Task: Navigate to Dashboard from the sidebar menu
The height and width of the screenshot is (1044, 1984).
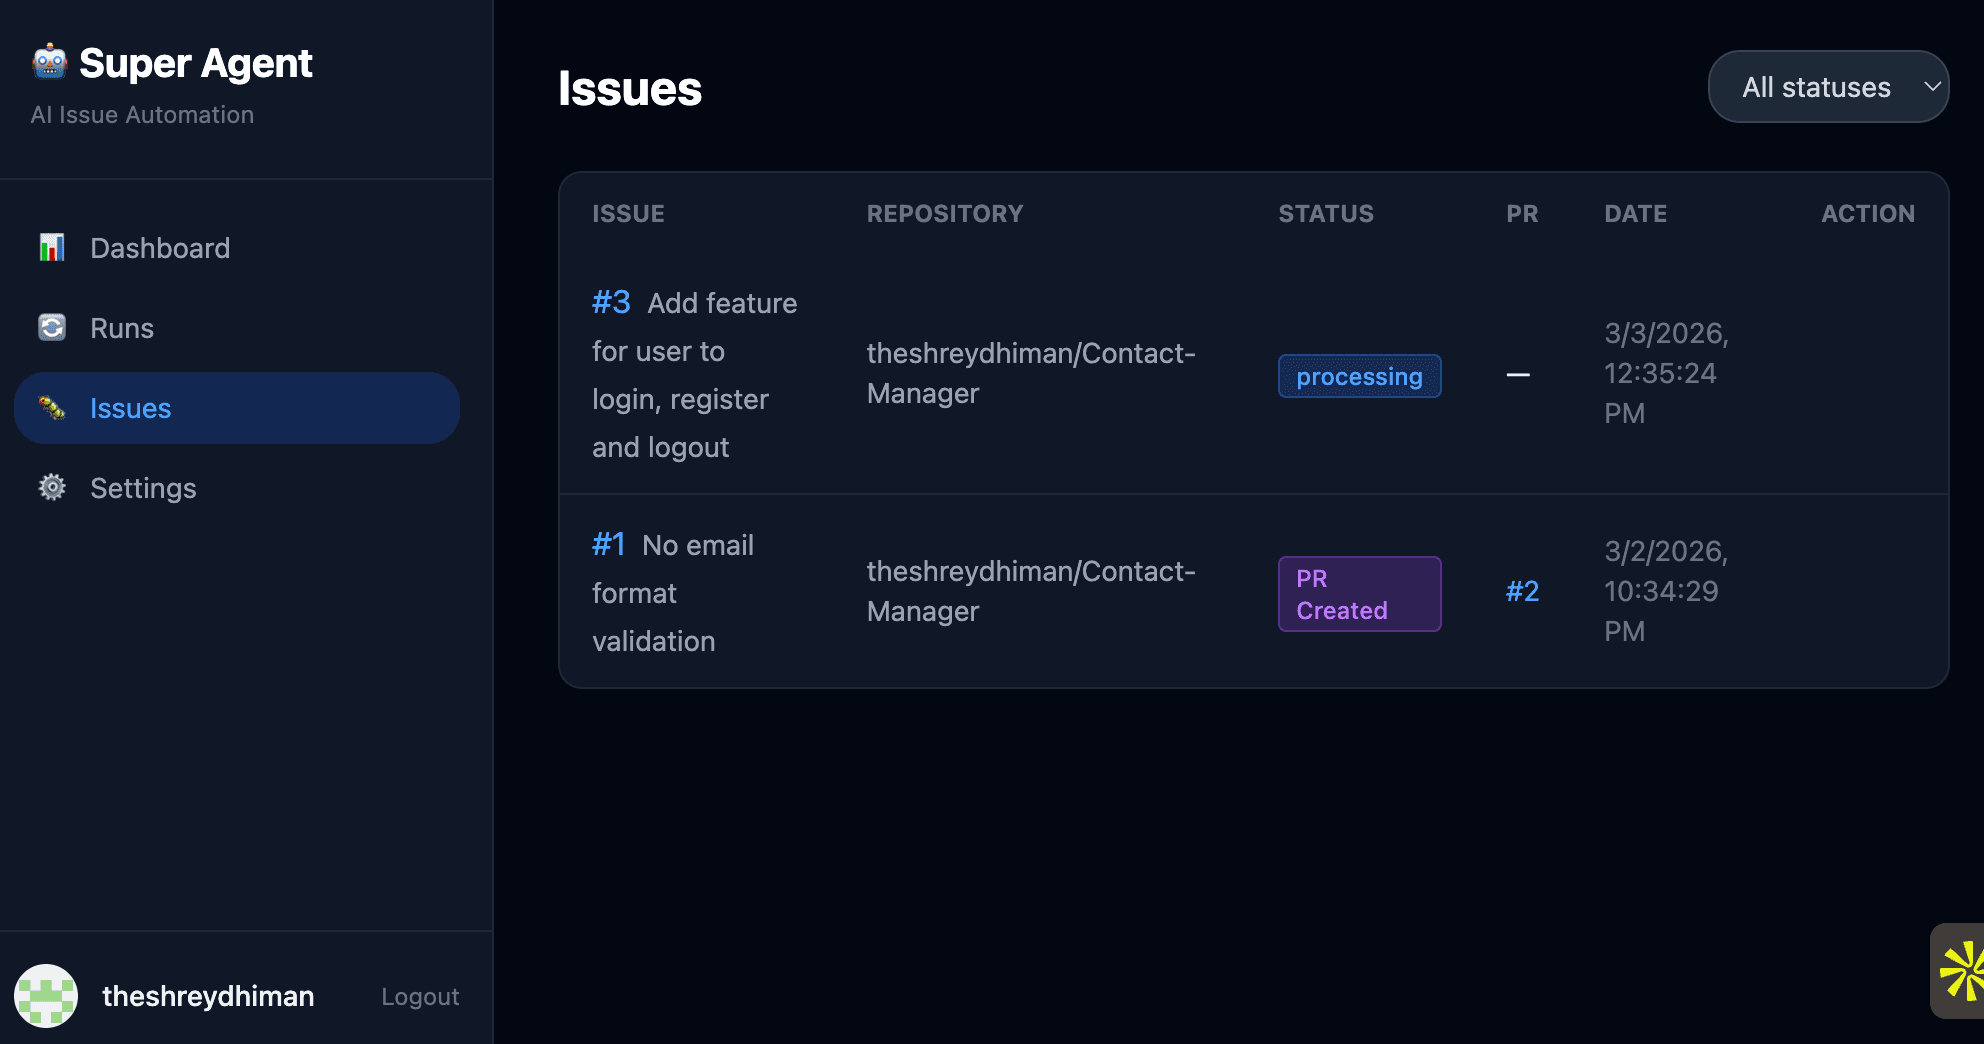Action: click(x=160, y=247)
